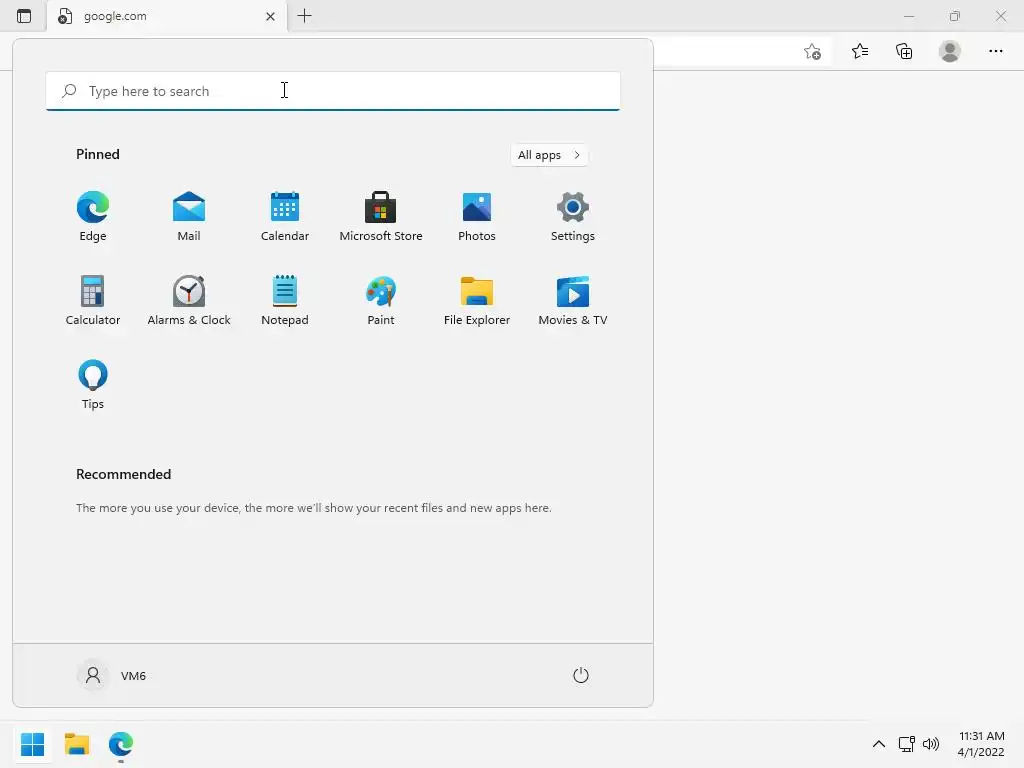
Task: Launch the pinned Calculator app
Action: tap(93, 300)
